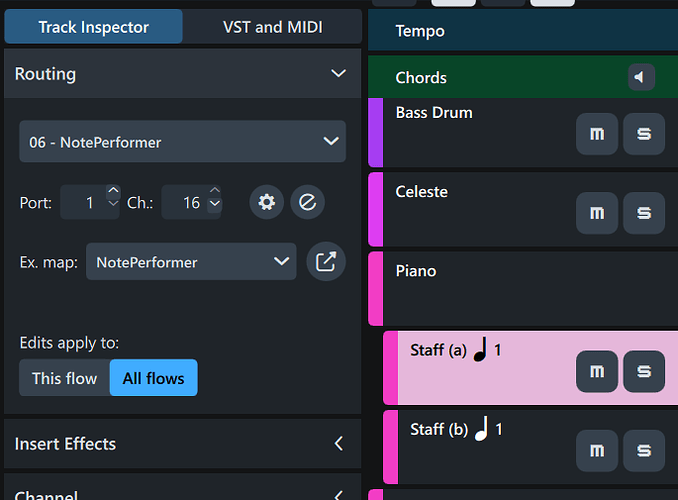
Task: Solo Piano Staff (a) track
Action: click(x=644, y=371)
